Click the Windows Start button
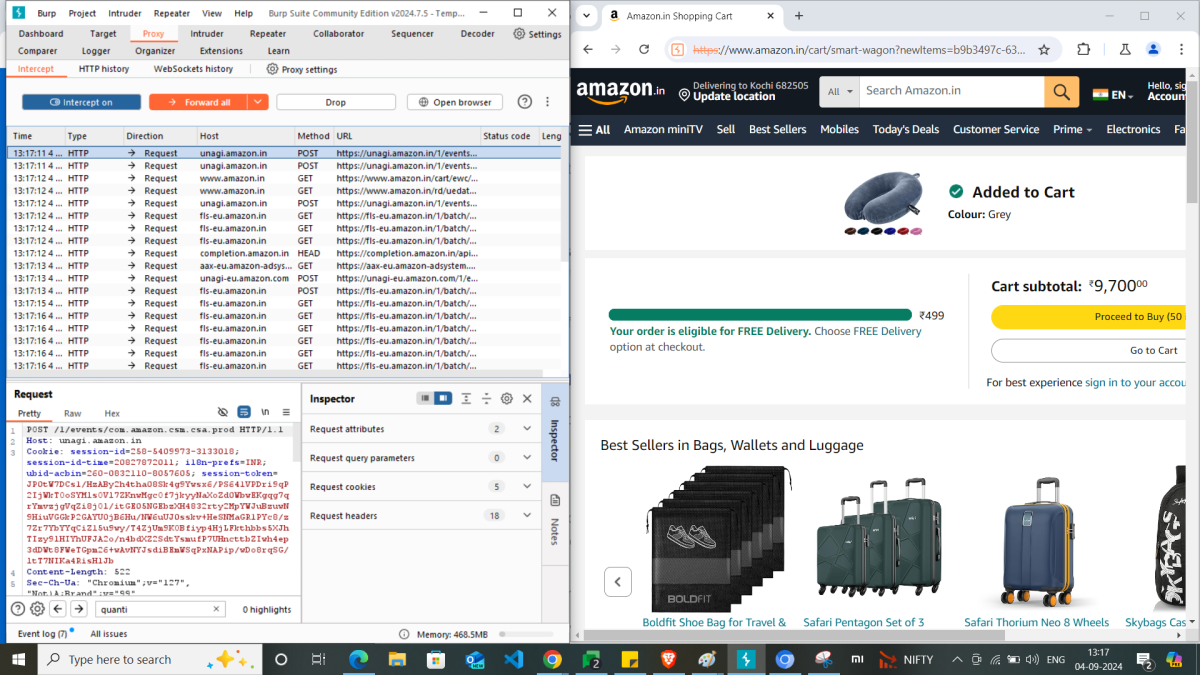The height and width of the screenshot is (675, 1200). 19,660
